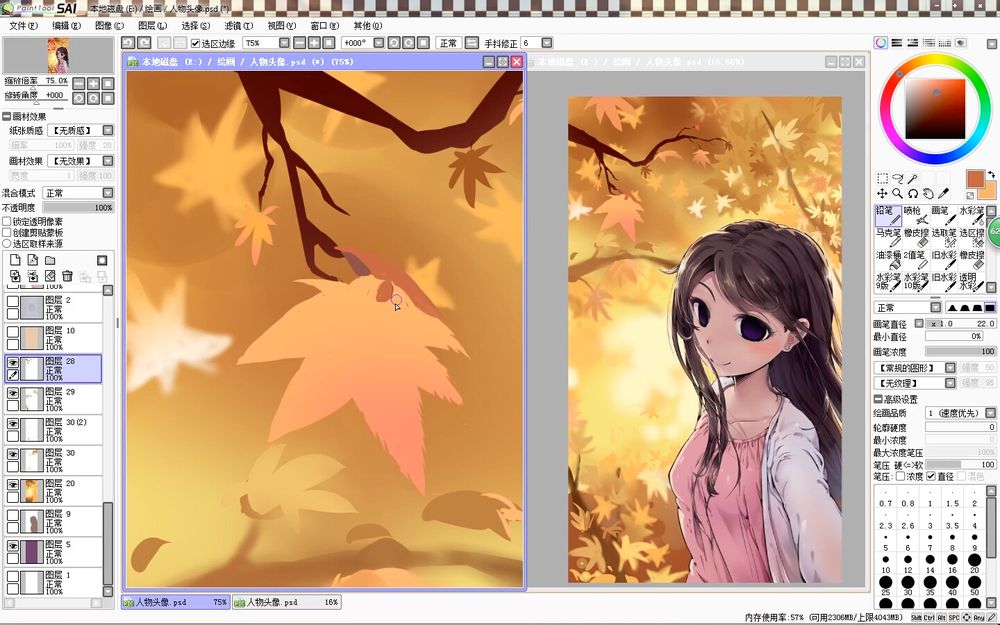This screenshot has height=625, width=1000.
Task: Toggle the 直径 pressure checkbox
Action: (931, 476)
